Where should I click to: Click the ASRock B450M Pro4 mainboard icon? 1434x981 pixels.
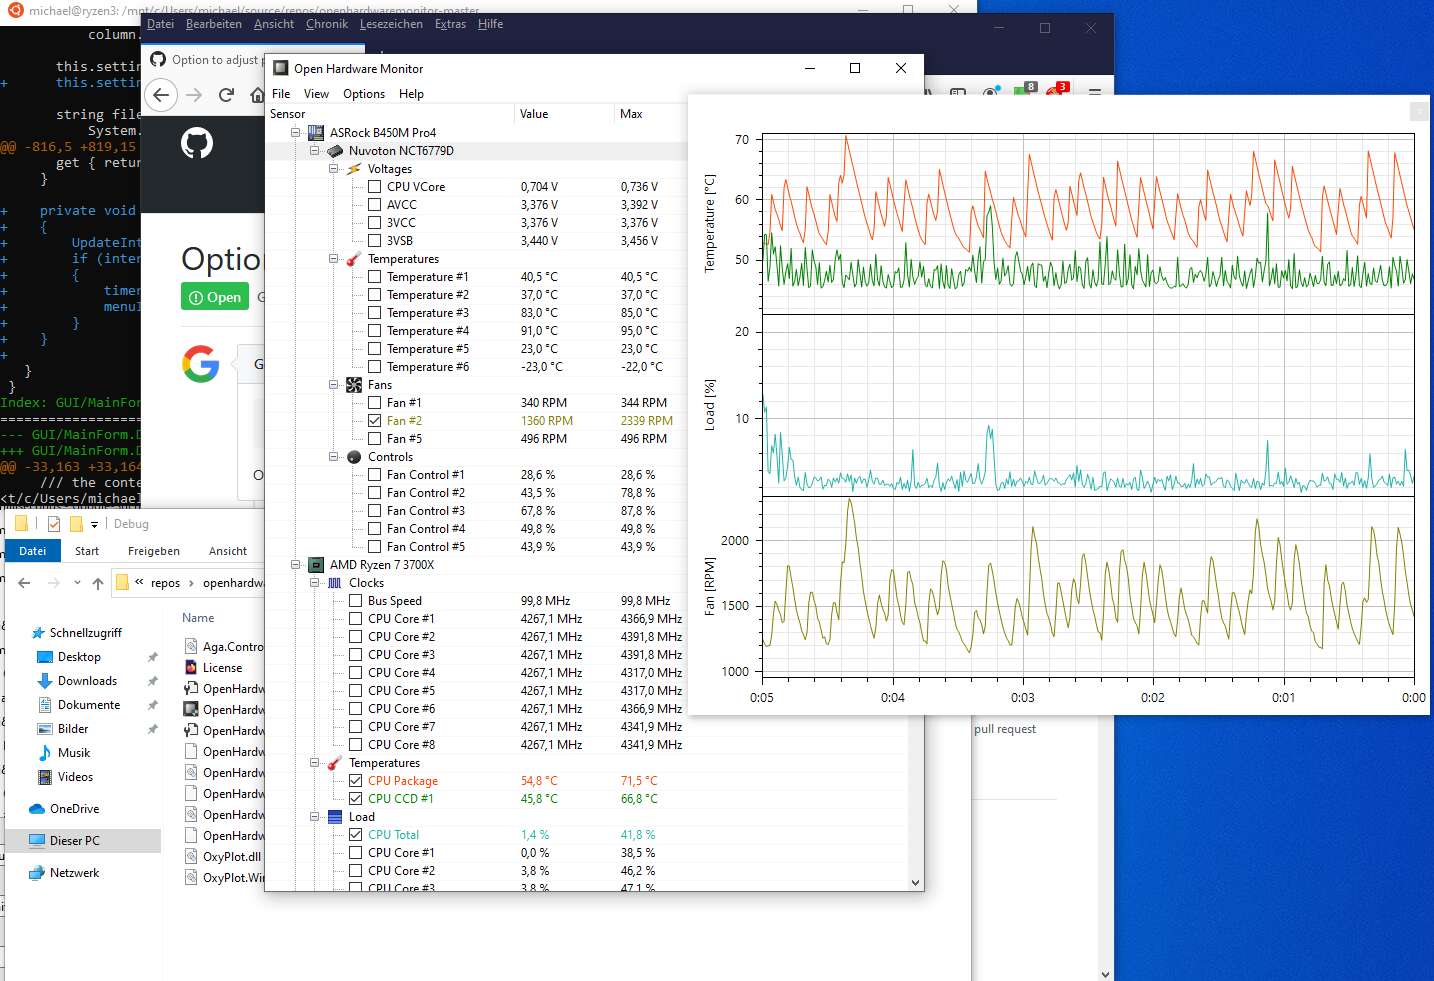[315, 131]
